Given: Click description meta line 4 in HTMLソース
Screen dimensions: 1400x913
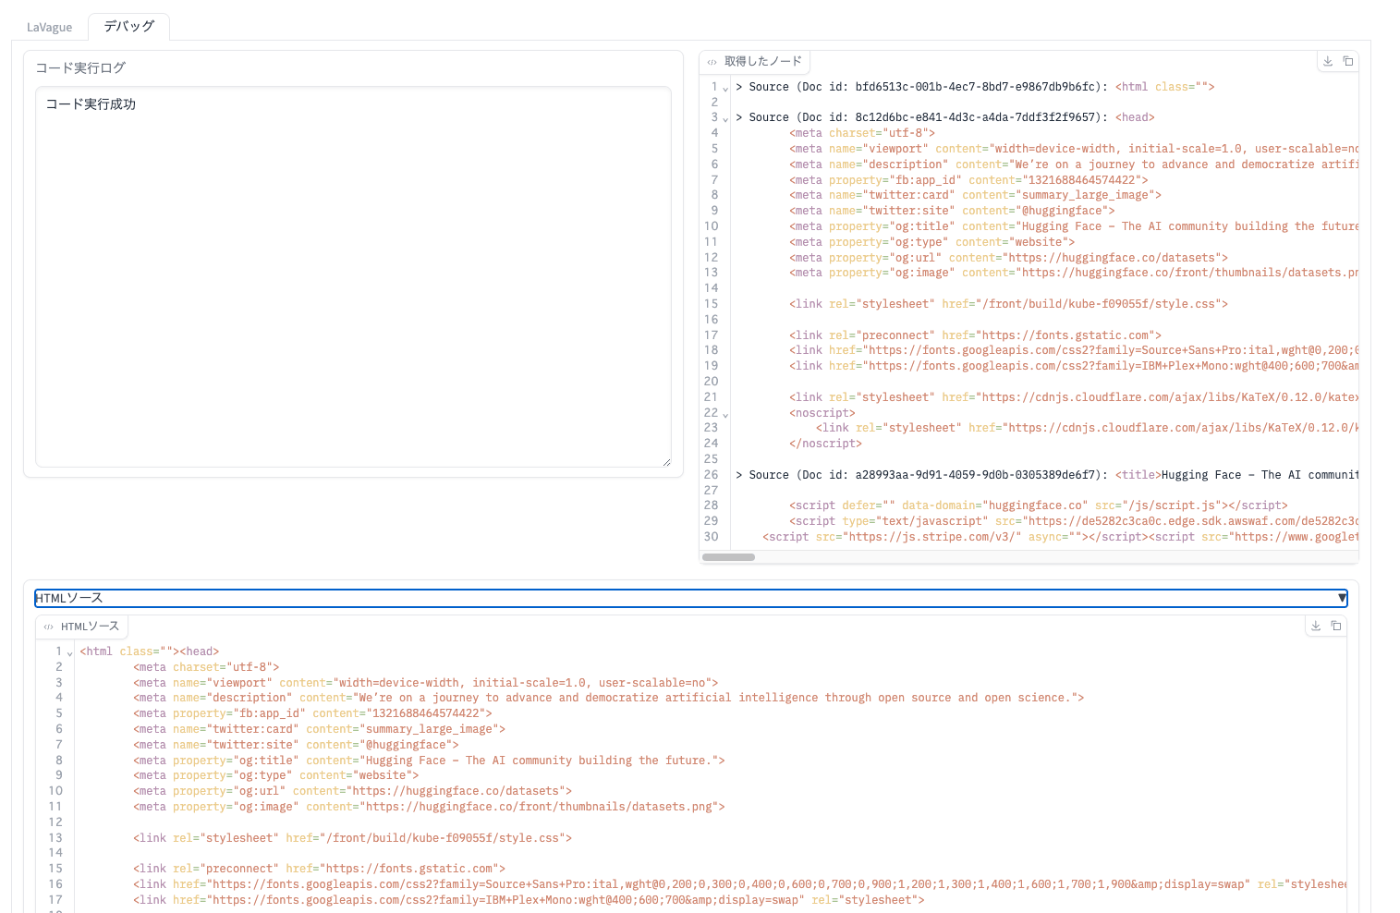Looking at the screenshot, I should (x=608, y=698).
